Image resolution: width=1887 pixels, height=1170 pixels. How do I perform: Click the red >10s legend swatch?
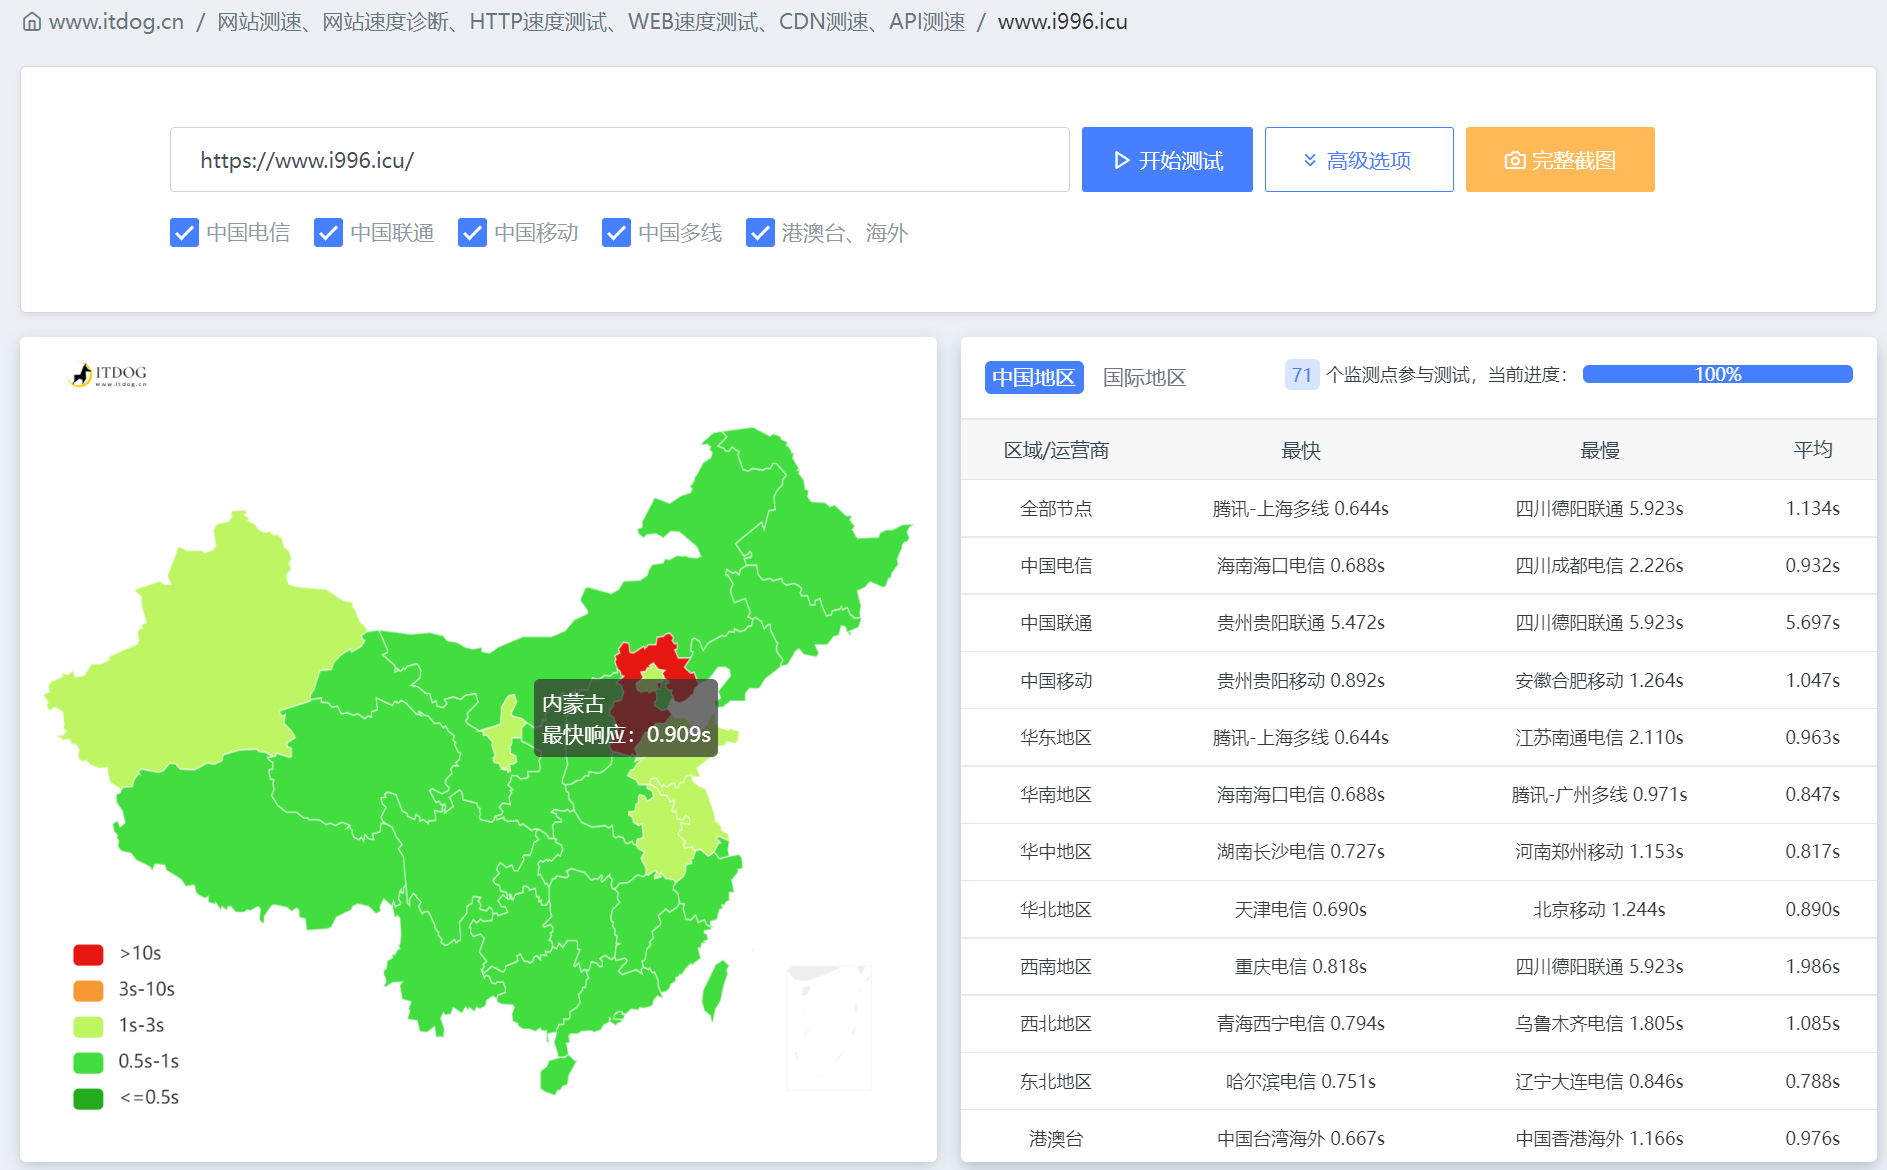click(x=88, y=954)
